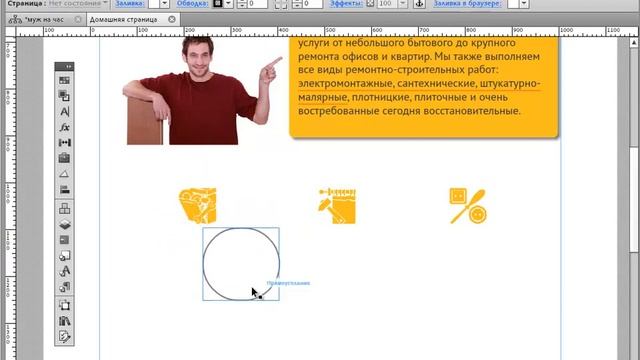Click the text 'ремонта офисов и квартир'
This screenshot has height=360, width=640.
pyautogui.click(x=364, y=56)
